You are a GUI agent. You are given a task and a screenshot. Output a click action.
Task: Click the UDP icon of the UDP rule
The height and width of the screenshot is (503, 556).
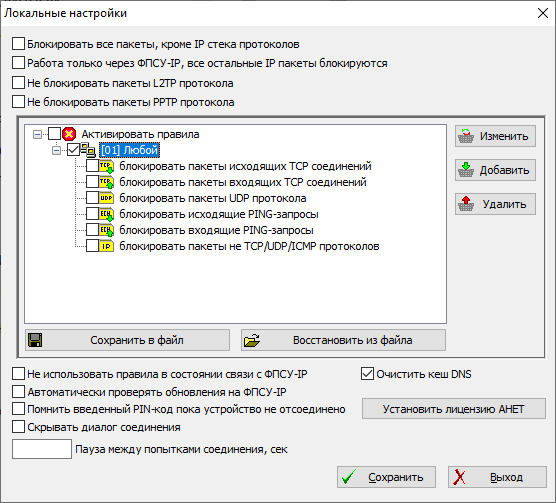(106, 198)
